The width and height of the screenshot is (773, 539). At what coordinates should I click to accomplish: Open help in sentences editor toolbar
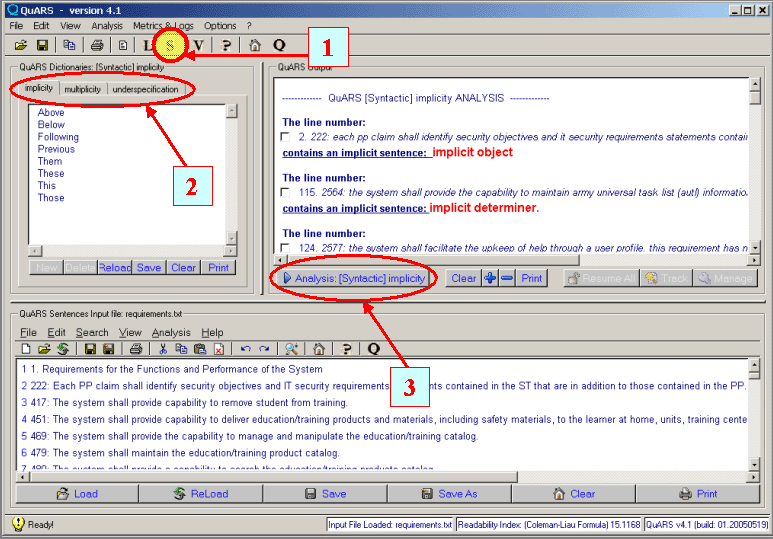pyautogui.click(x=346, y=349)
